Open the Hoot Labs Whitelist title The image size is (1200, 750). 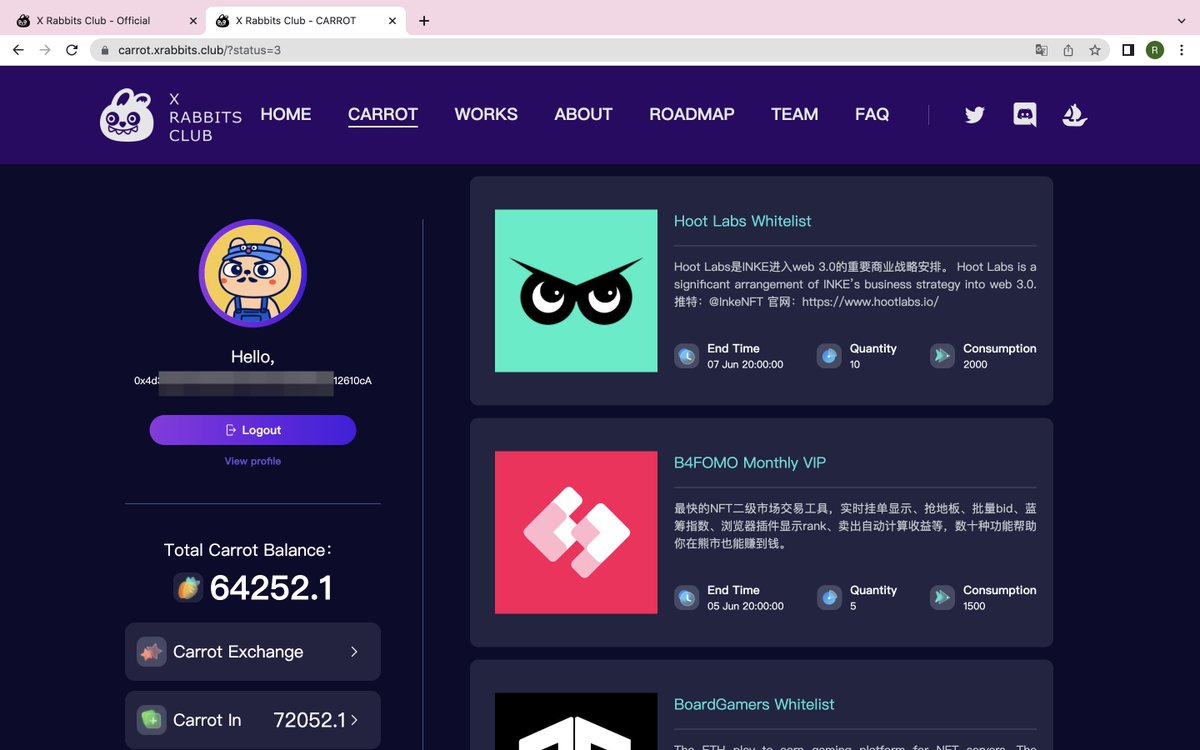tap(743, 221)
